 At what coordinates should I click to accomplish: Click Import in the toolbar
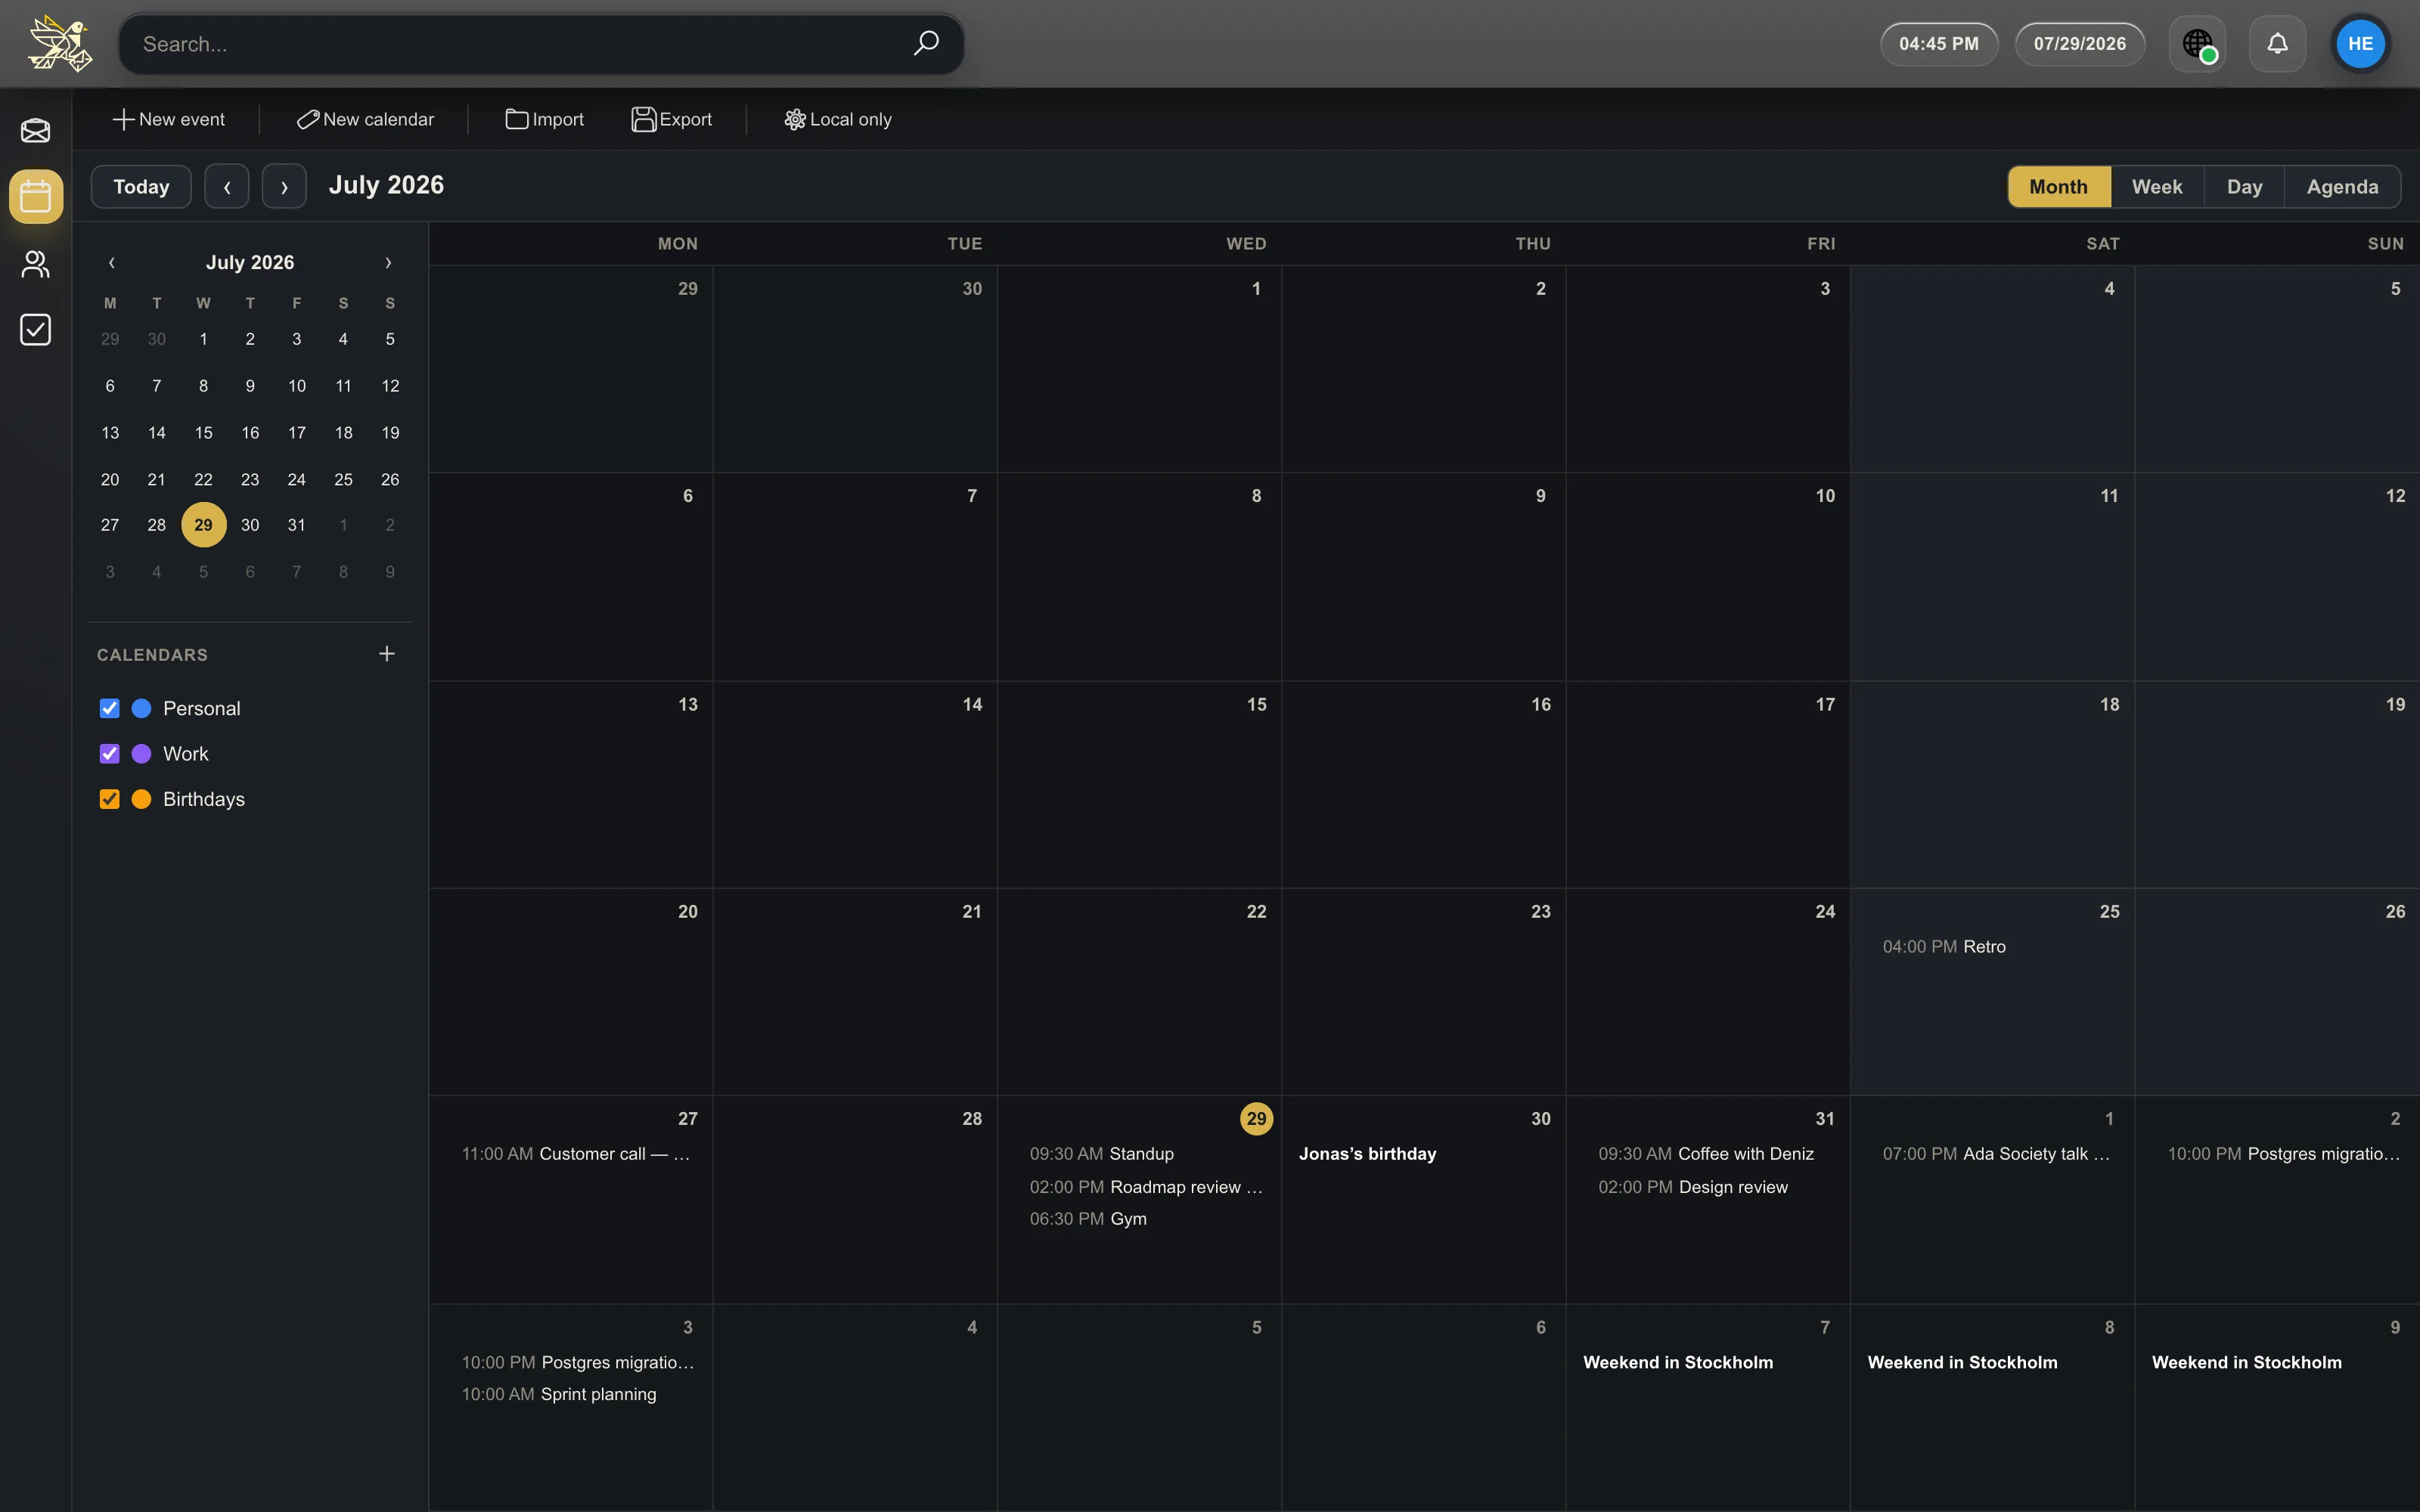(x=545, y=119)
